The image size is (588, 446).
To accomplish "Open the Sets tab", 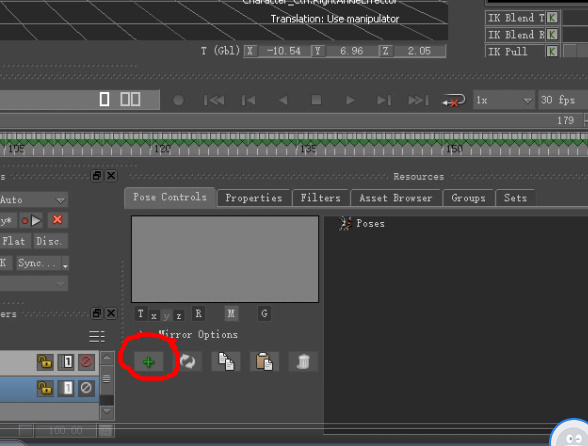I will (515, 198).
